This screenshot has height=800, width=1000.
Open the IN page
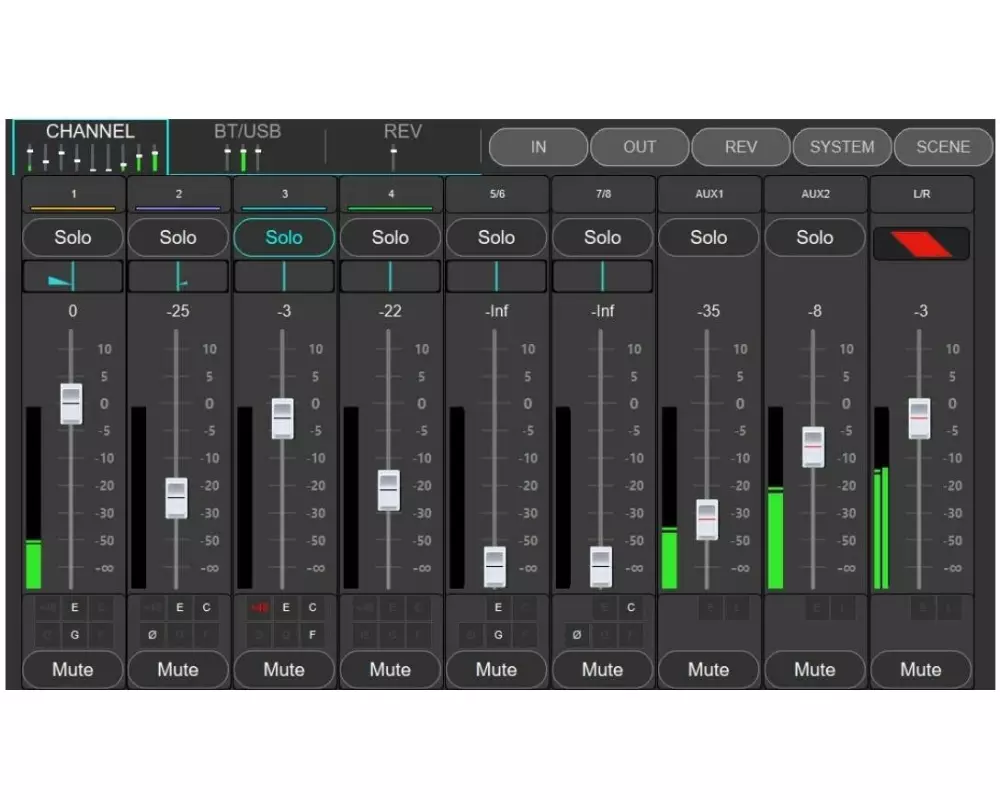pyautogui.click(x=538, y=147)
